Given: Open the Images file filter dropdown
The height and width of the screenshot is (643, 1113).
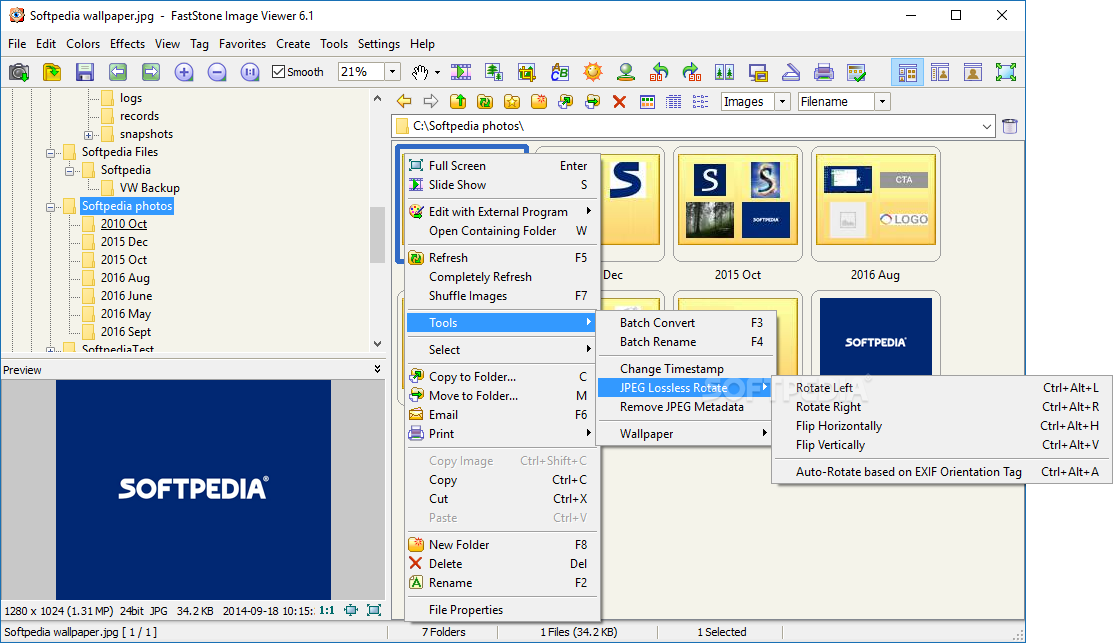Looking at the screenshot, I should (781, 101).
